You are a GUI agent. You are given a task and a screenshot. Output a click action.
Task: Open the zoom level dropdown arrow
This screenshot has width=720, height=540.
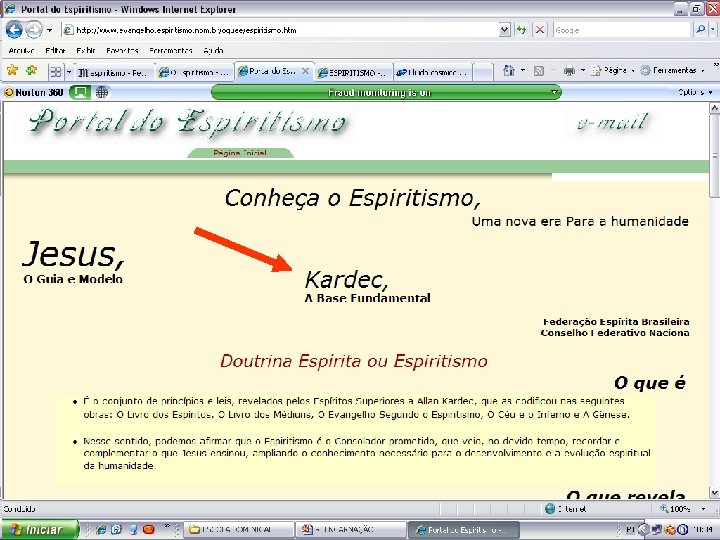point(703,509)
